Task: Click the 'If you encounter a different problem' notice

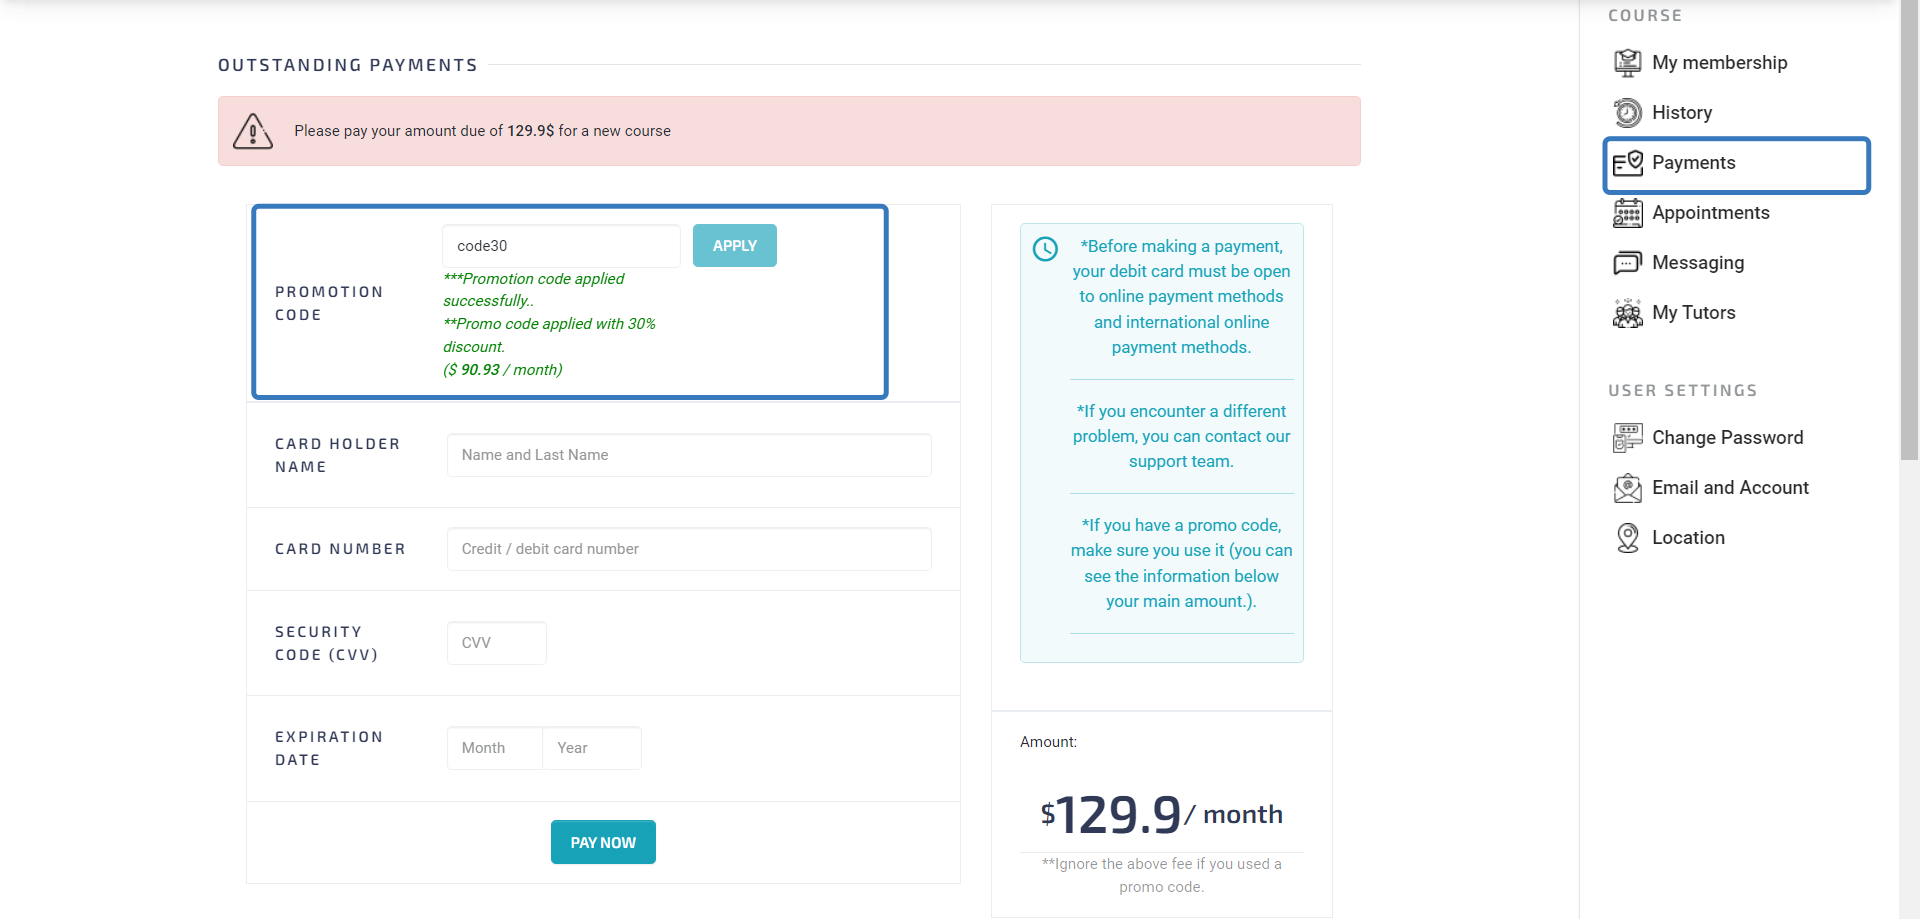Action: point(1181,436)
